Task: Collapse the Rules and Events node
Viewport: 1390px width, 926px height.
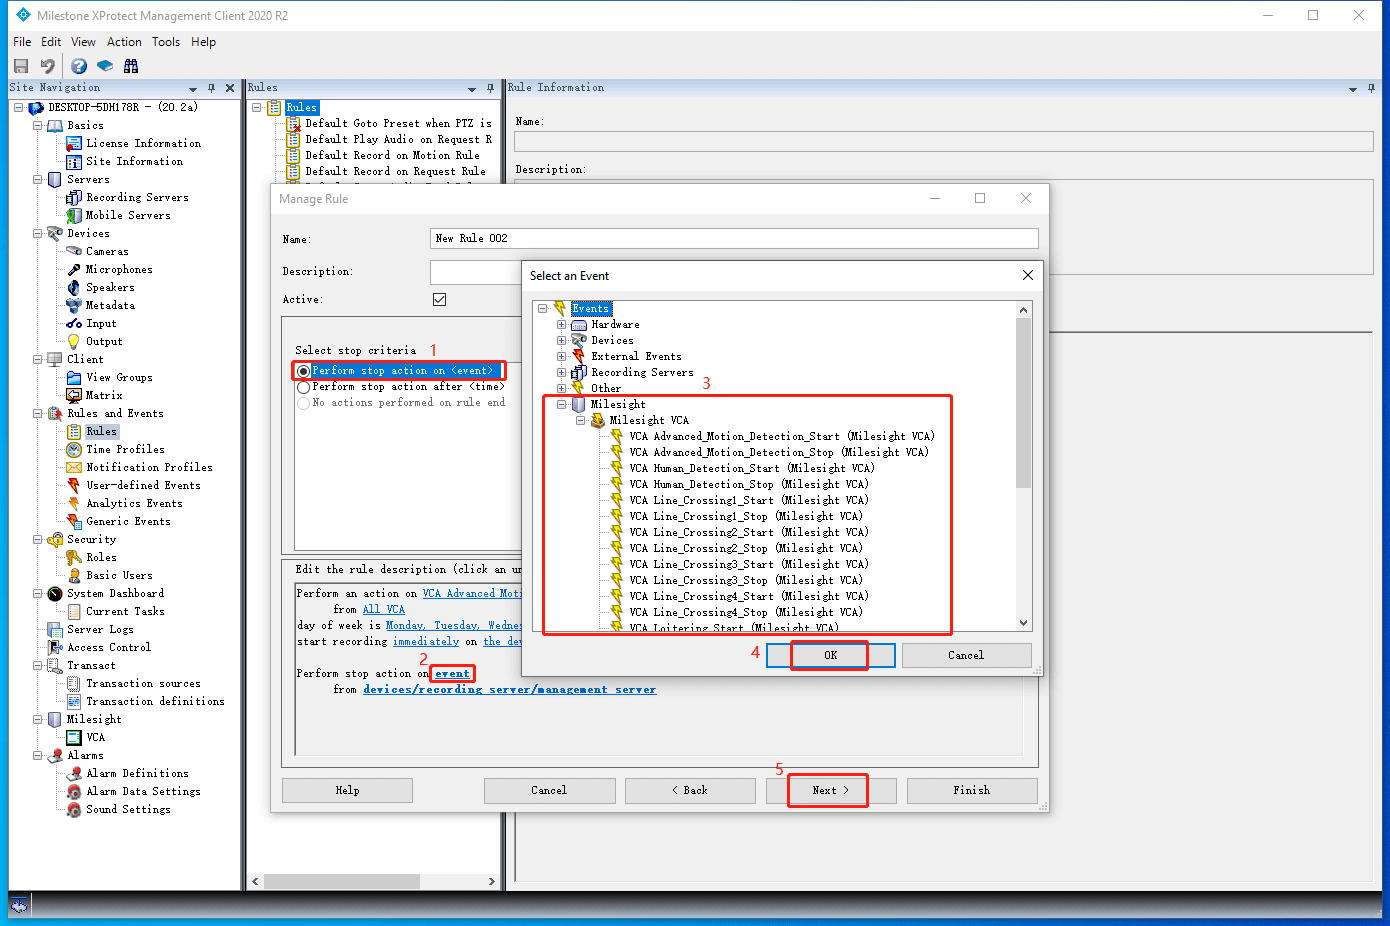Action: point(37,413)
